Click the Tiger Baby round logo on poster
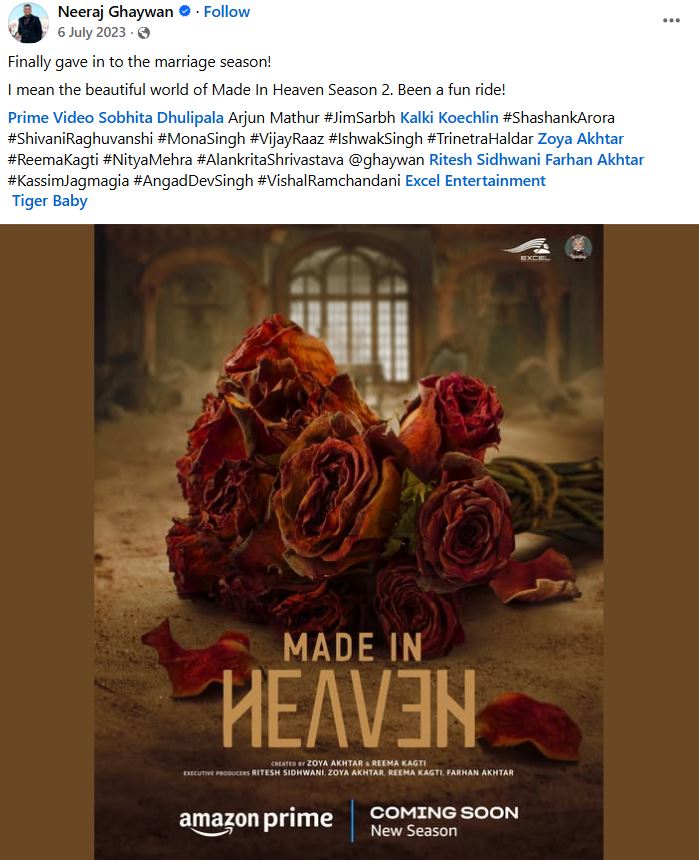Image resolution: width=699 pixels, height=860 pixels. [x=578, y=247]
